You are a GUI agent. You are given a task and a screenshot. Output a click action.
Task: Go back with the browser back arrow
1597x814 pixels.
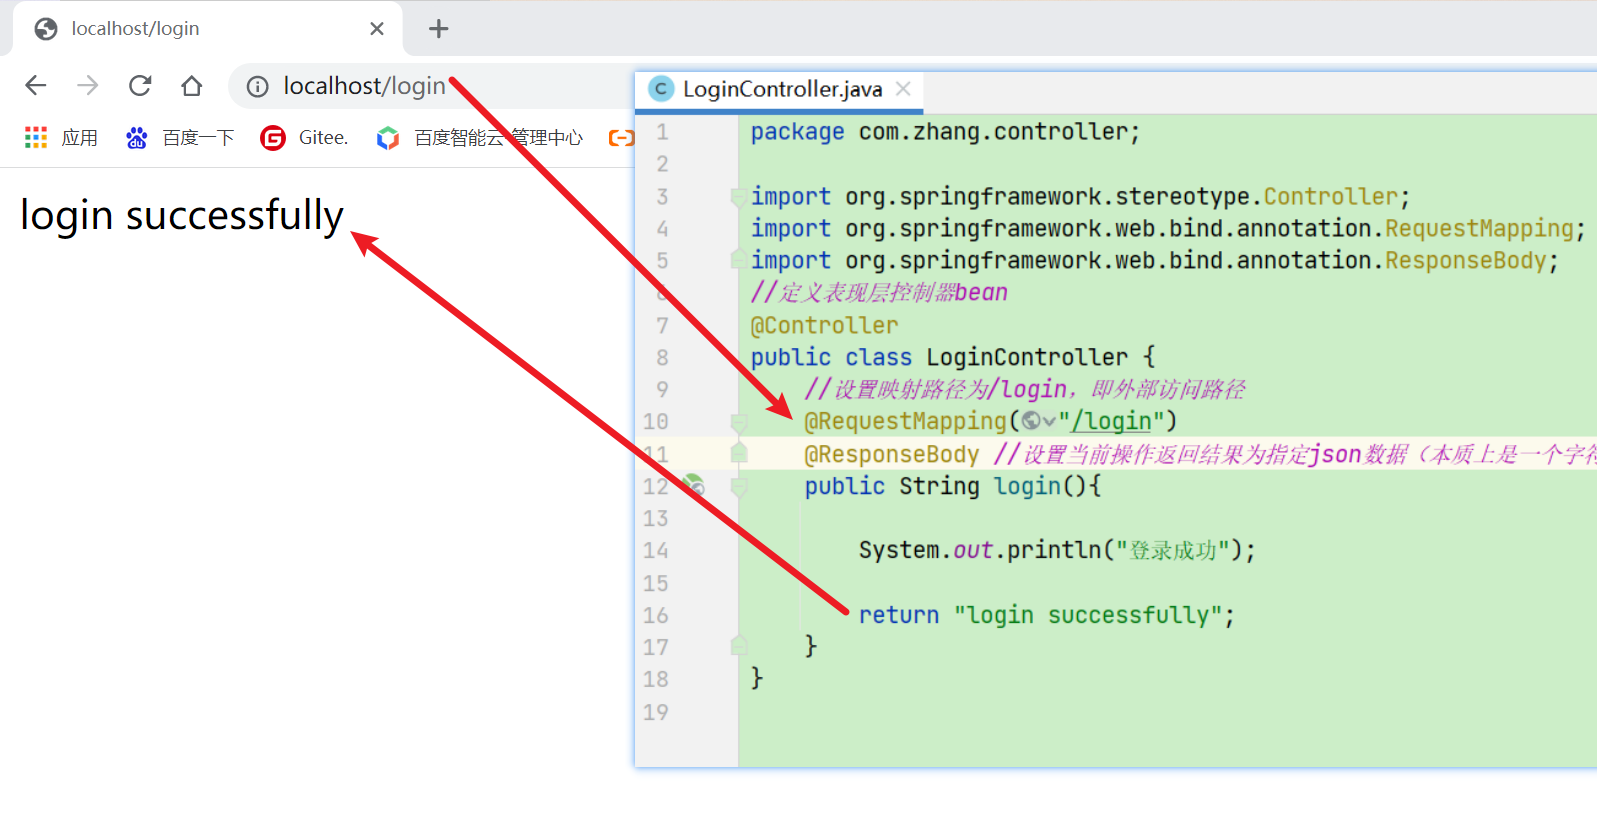coord(36,86)
